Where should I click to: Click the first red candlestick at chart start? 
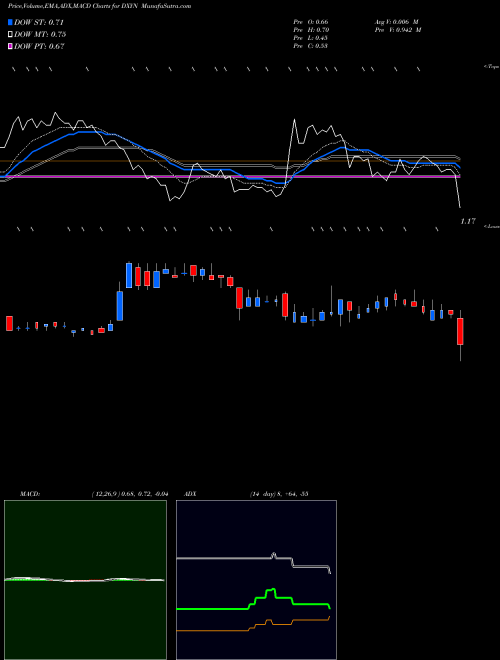9,323
